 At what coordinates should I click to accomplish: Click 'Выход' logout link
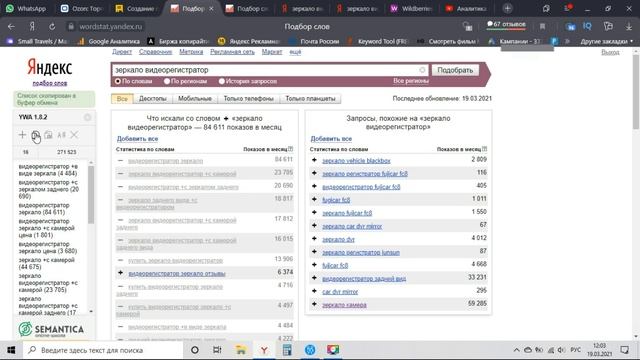(610, 52)
